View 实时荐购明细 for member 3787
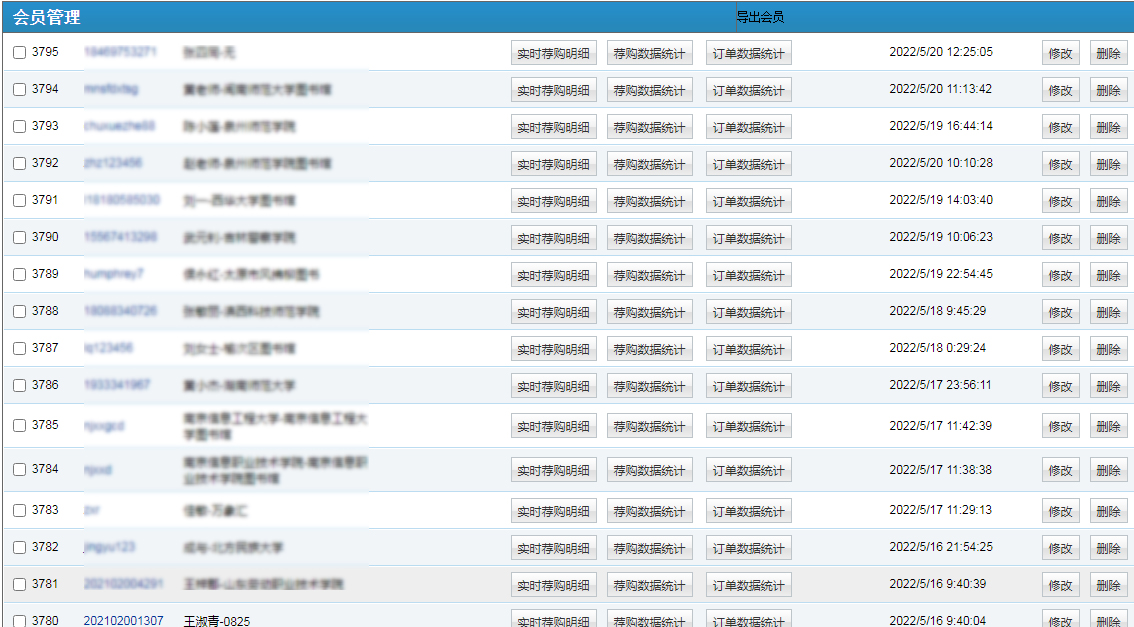This screenshot has height=627, width=1134. [x=553, y=349]
